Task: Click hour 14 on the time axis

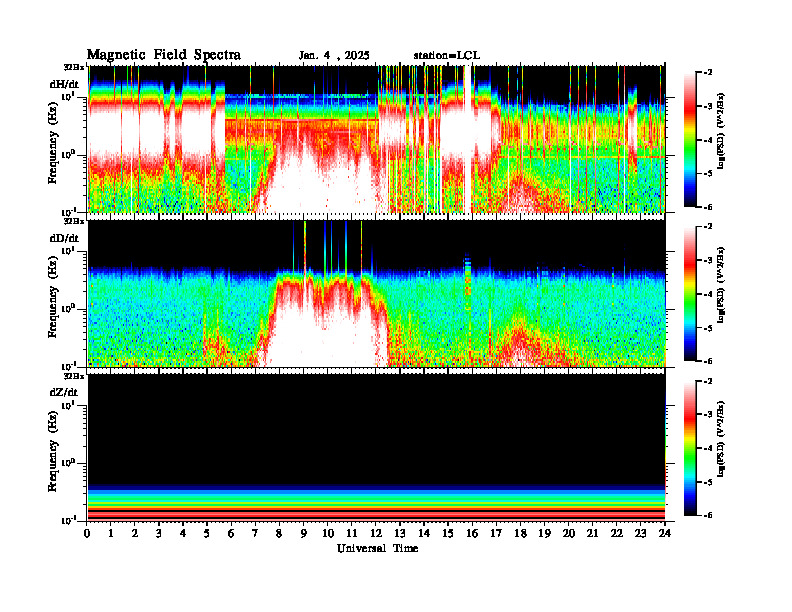Action: [x=424, y=533]
